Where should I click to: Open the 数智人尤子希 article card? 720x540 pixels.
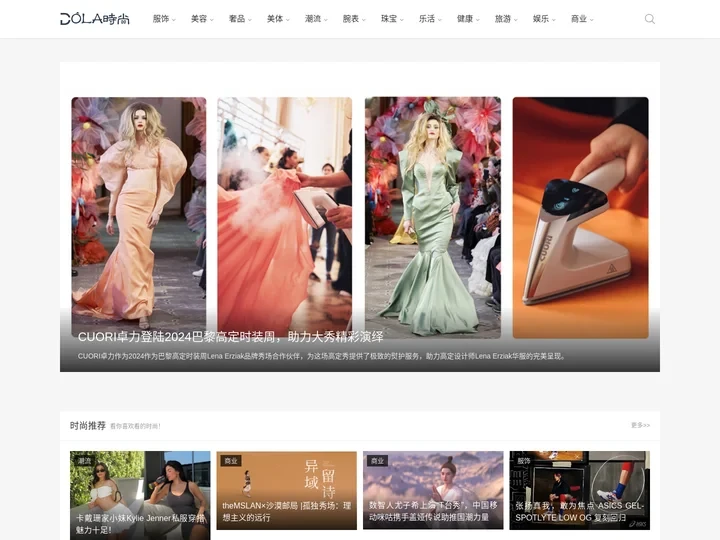point(433,490)
